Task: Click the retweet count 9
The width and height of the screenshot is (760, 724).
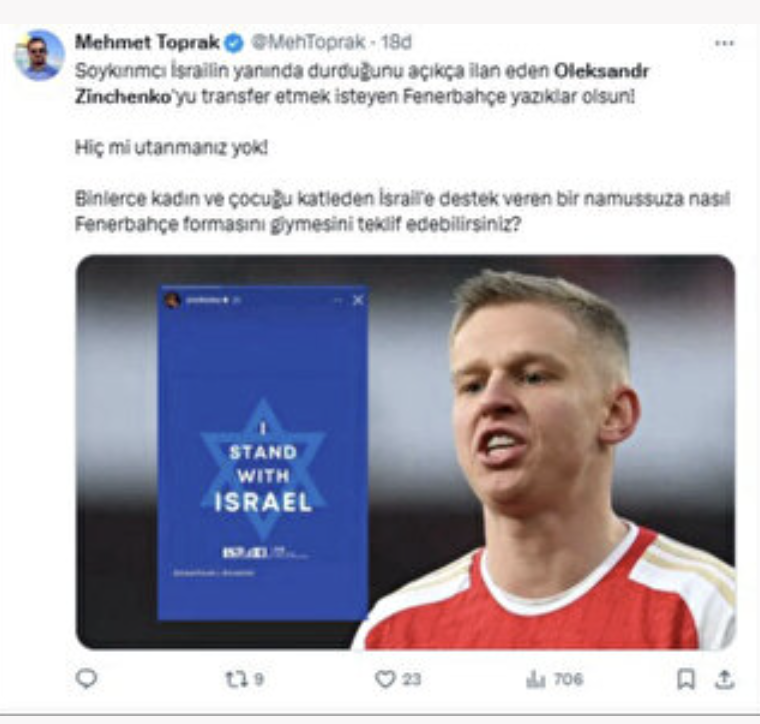Action: point(259,679)
